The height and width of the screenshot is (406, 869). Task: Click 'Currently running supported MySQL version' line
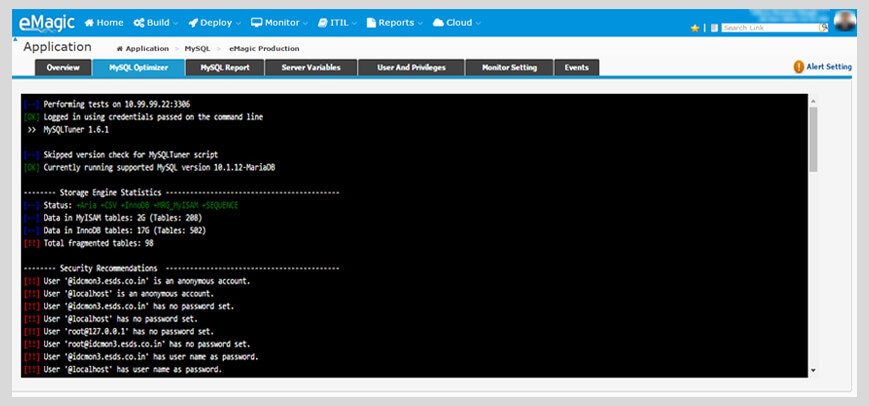[x=159, y=167]
